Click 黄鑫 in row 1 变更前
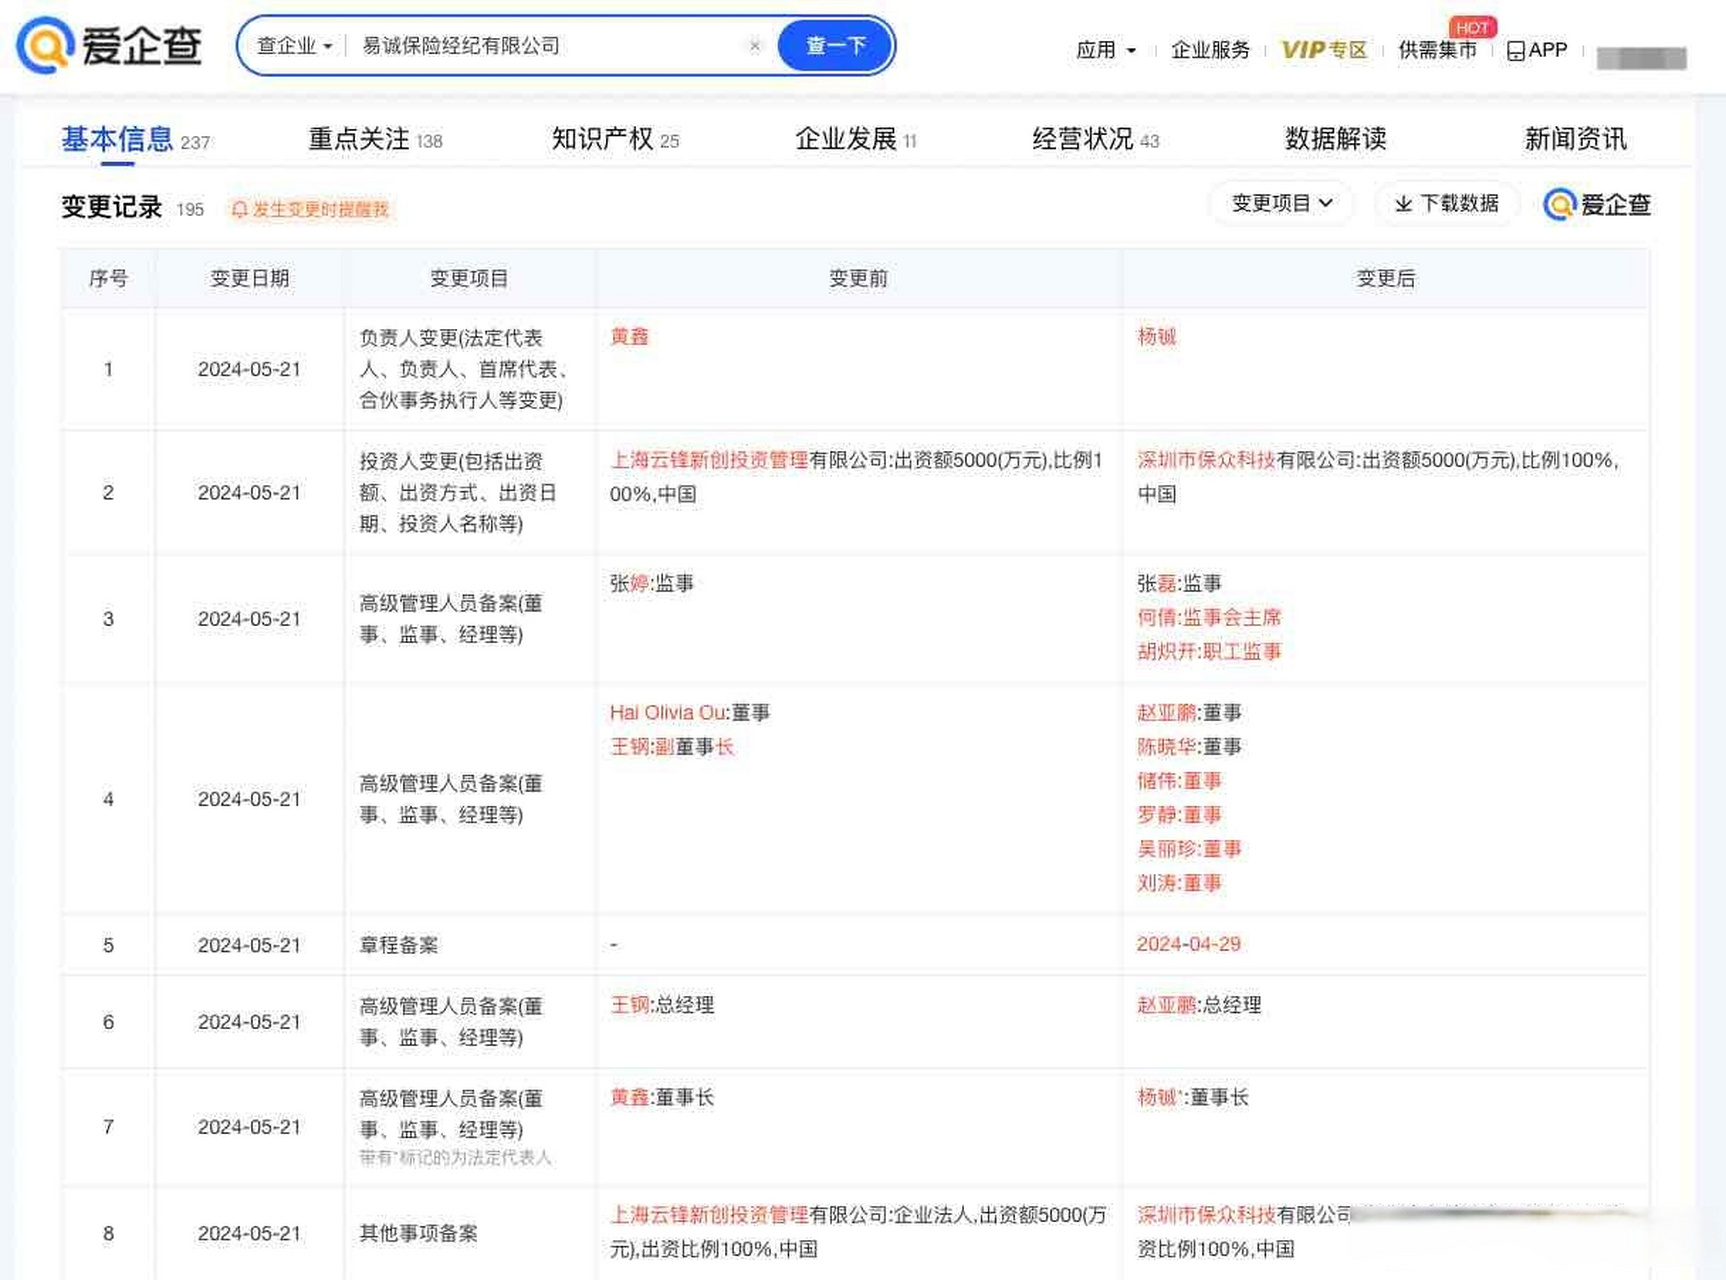1726x1280 pixels. (629, 337)
